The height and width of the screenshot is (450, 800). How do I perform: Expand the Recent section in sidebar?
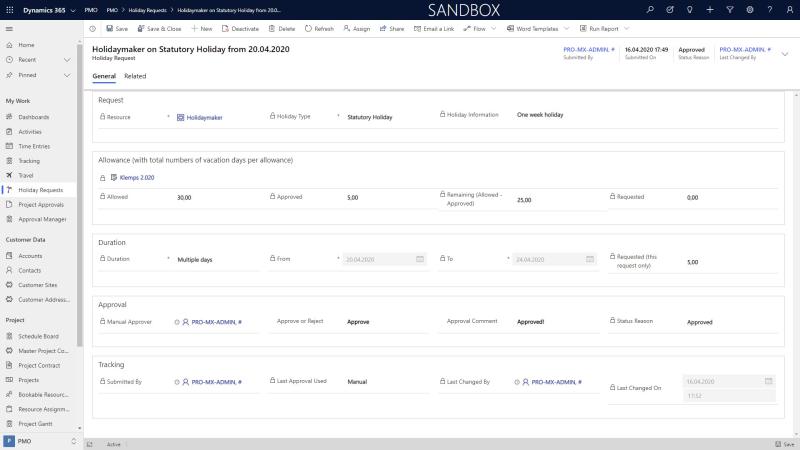pos(67,60)
